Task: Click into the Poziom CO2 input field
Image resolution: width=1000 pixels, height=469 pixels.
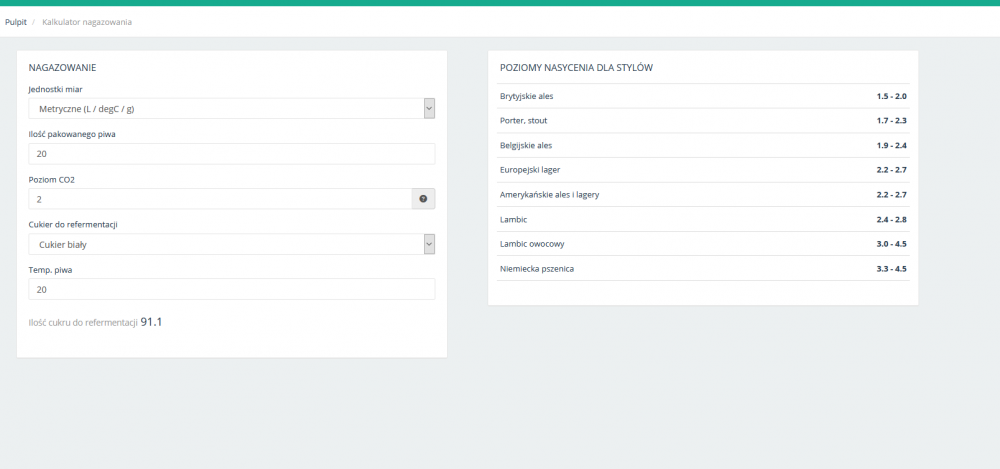Action: [220, 199]
